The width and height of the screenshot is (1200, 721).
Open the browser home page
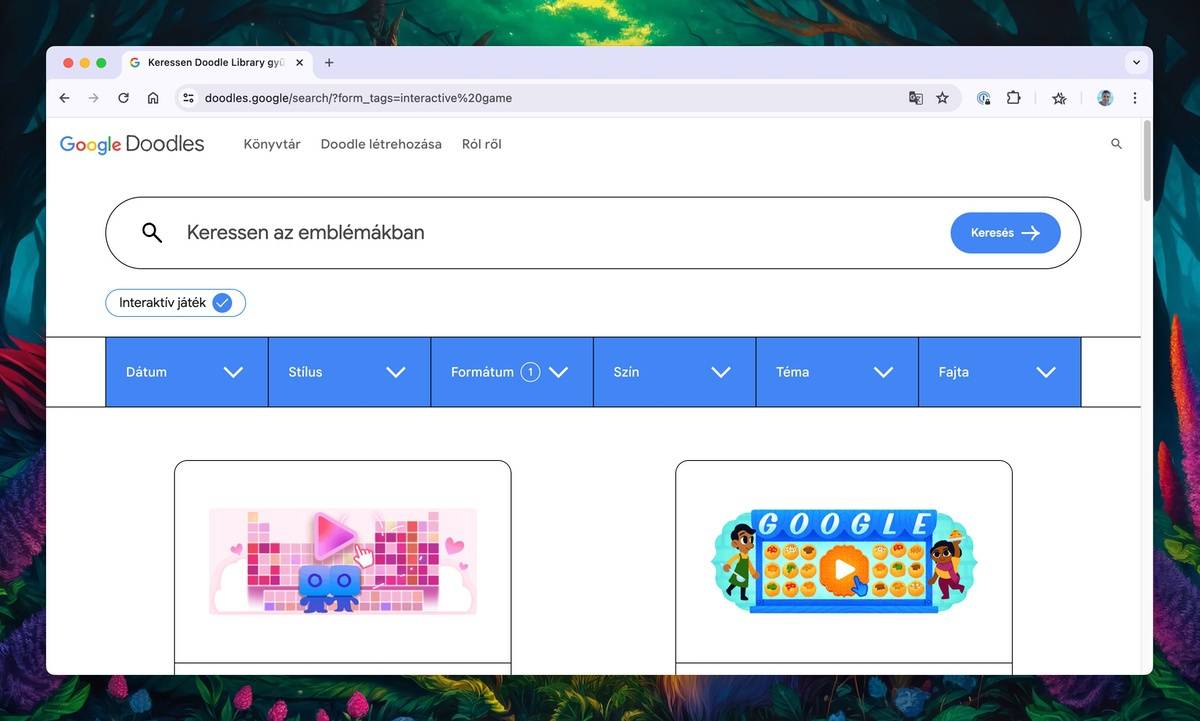tap(153, 98)
